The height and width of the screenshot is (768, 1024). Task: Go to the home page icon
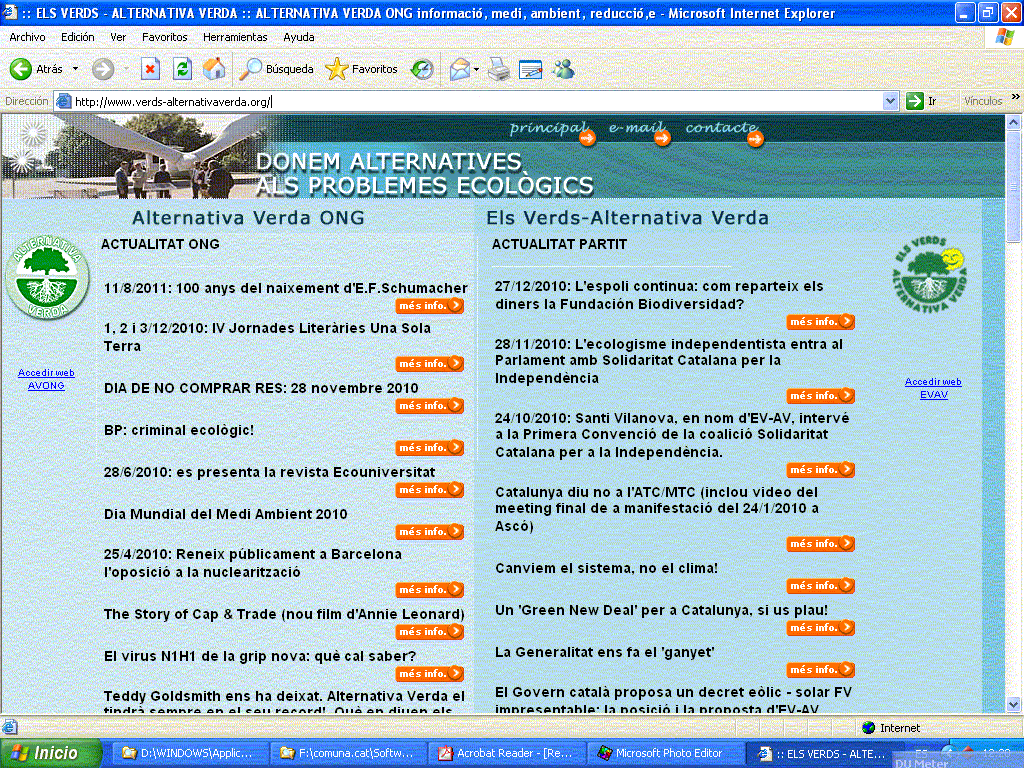(214, 69)
